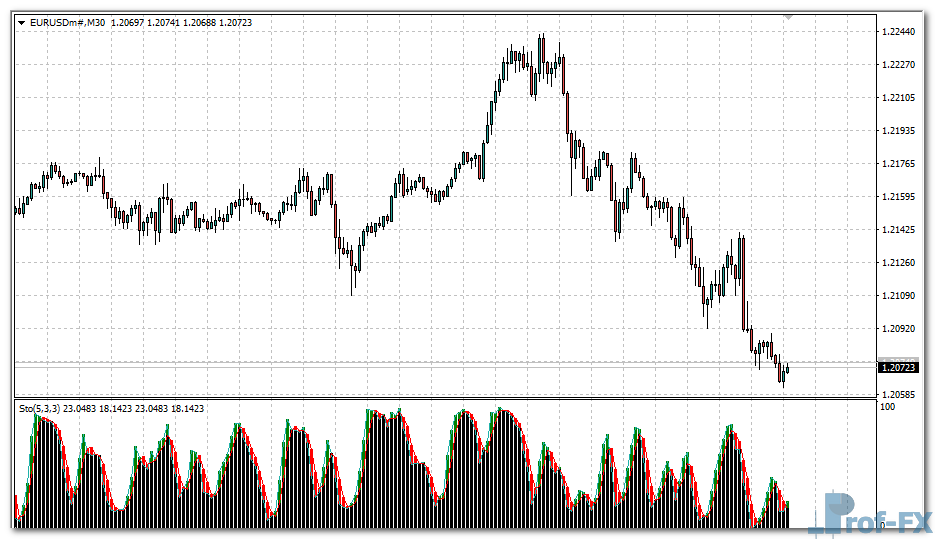The width and height of the screenshot is (935, 539).
Task: Click the chart shift triangle marker at top
Action: pyautogui.click(x=788, y=17)
